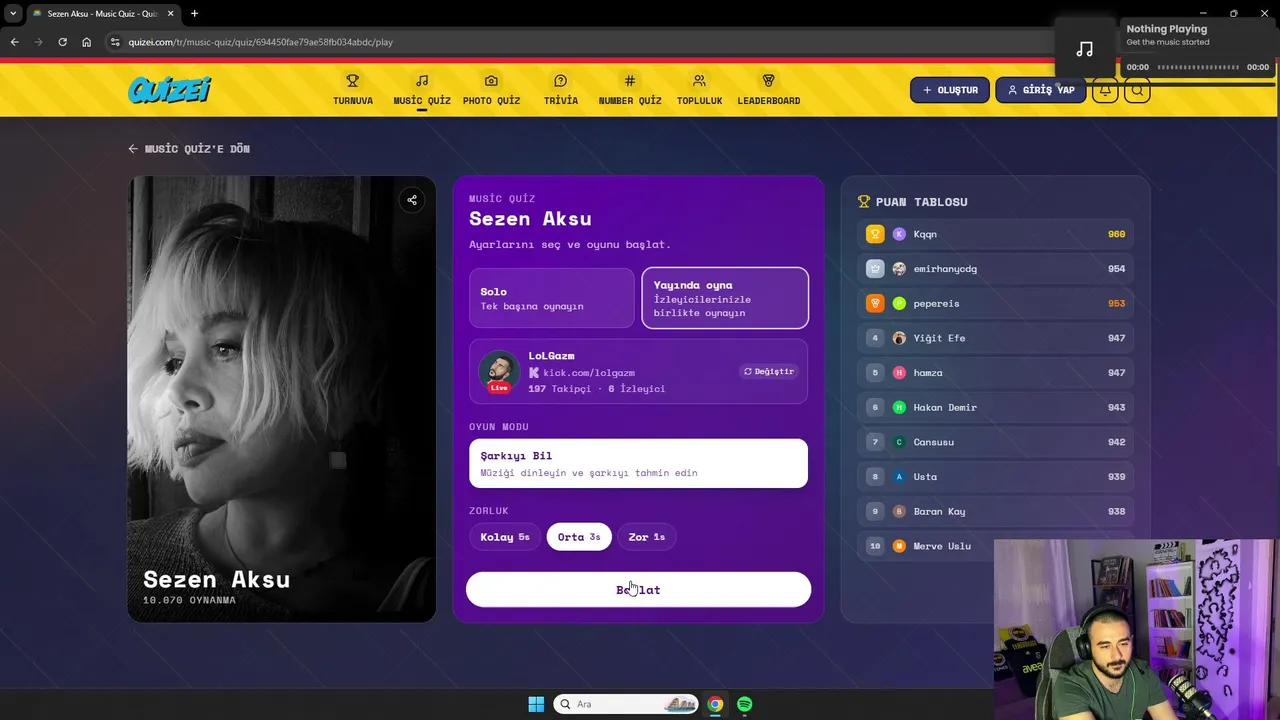The image size is (1280, 720).
Task: Open notifications bell icon
Action: [1105, 90]
